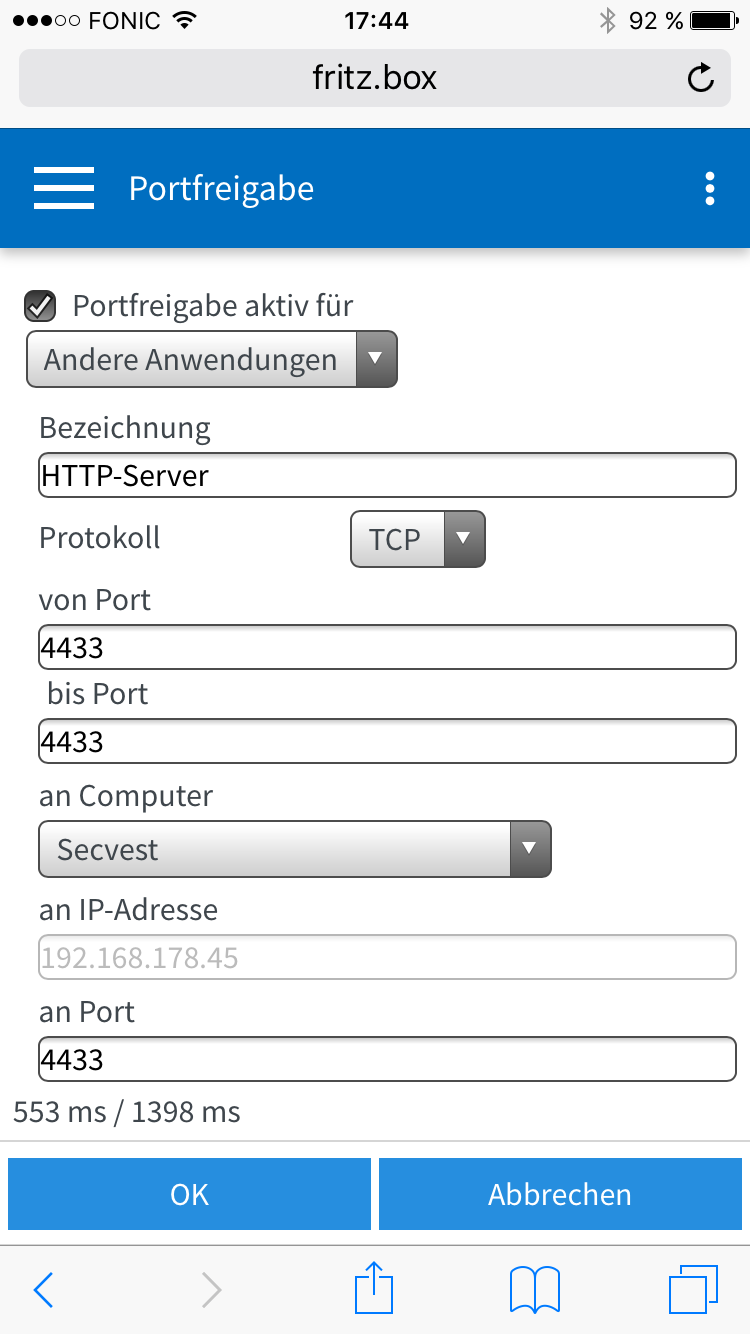Expand the Andere Anwendungen dropdown
The height and width of the screenshot is (1334, 750).
[x=212, y=360]
